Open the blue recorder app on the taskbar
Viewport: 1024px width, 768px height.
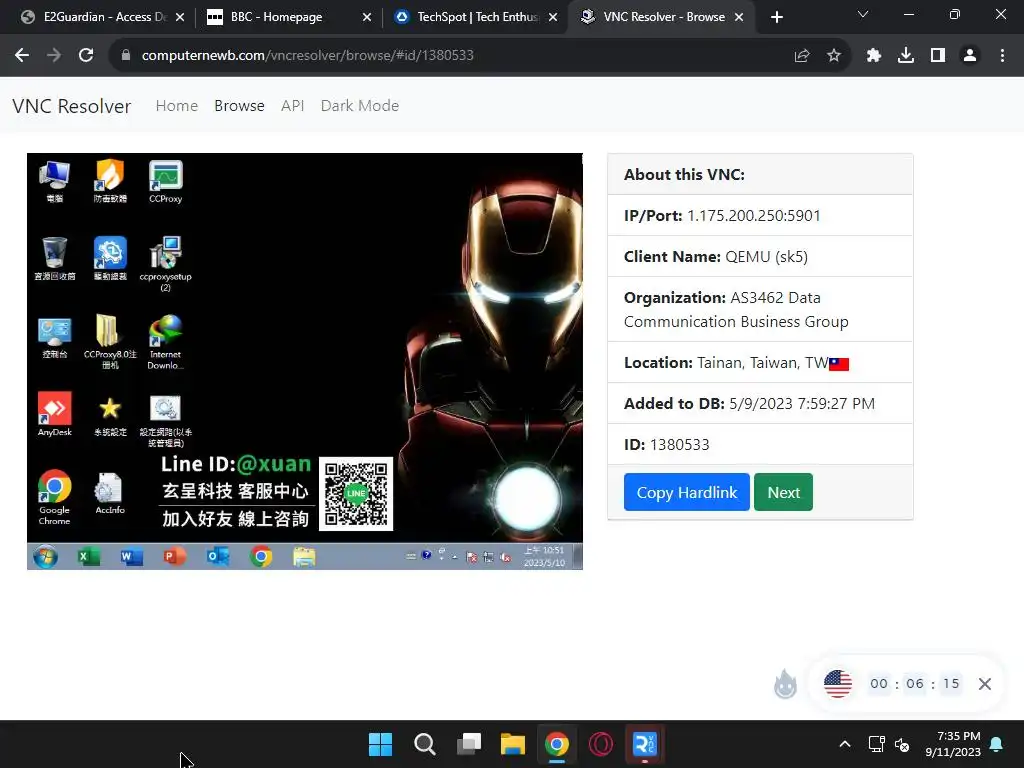click(645, 744)
